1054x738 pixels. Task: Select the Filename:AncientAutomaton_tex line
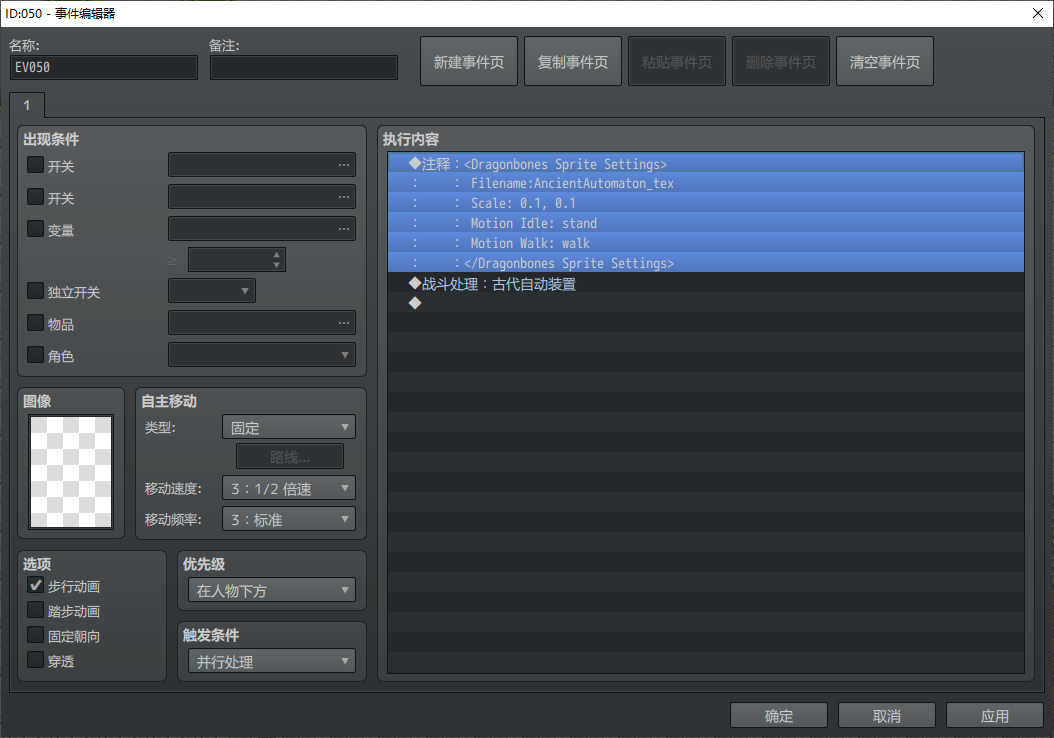pyautogui.click(x=706, y=183)
